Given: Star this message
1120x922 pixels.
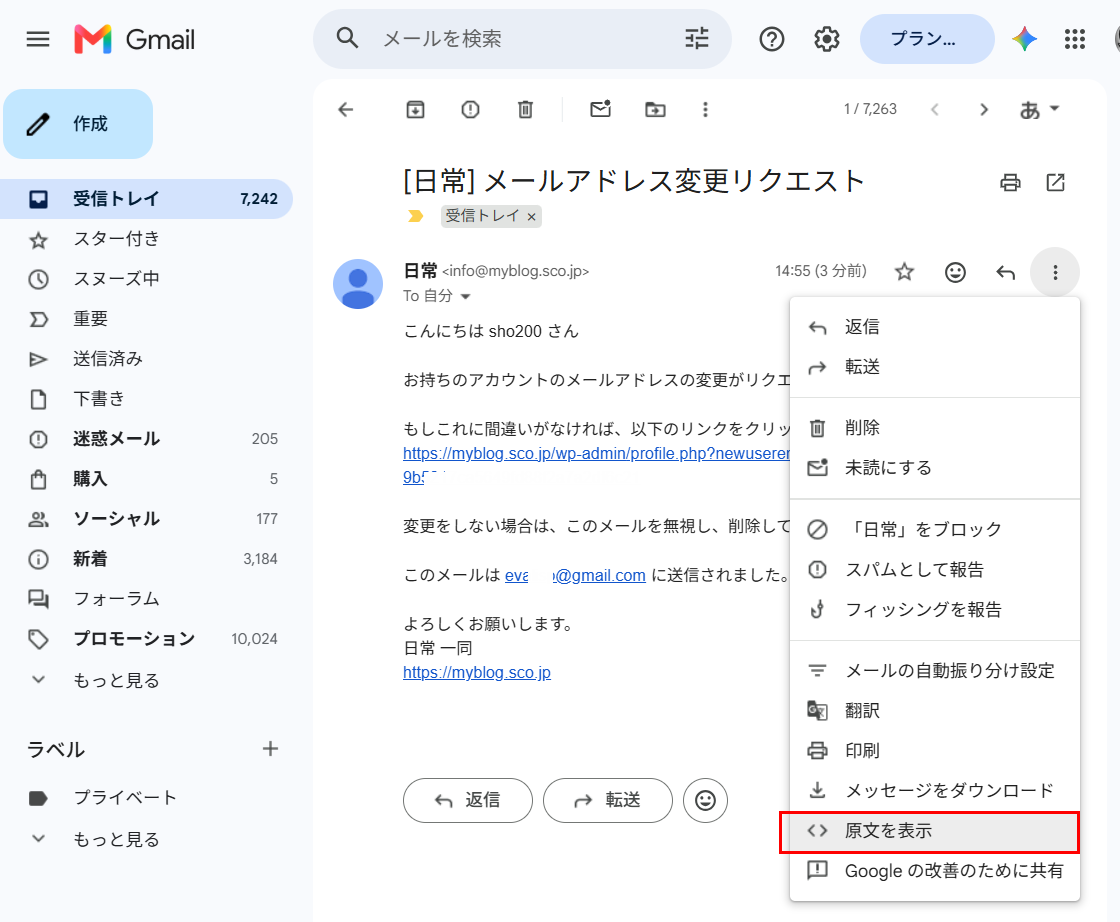Looking at the screenshot, I should pos(904,271).
